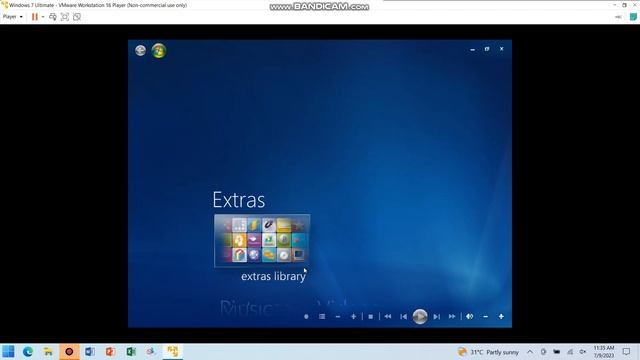The height and width of the screenshot is (360, 640).
Task: Skip forward to next track
Action: pos(436,316)
